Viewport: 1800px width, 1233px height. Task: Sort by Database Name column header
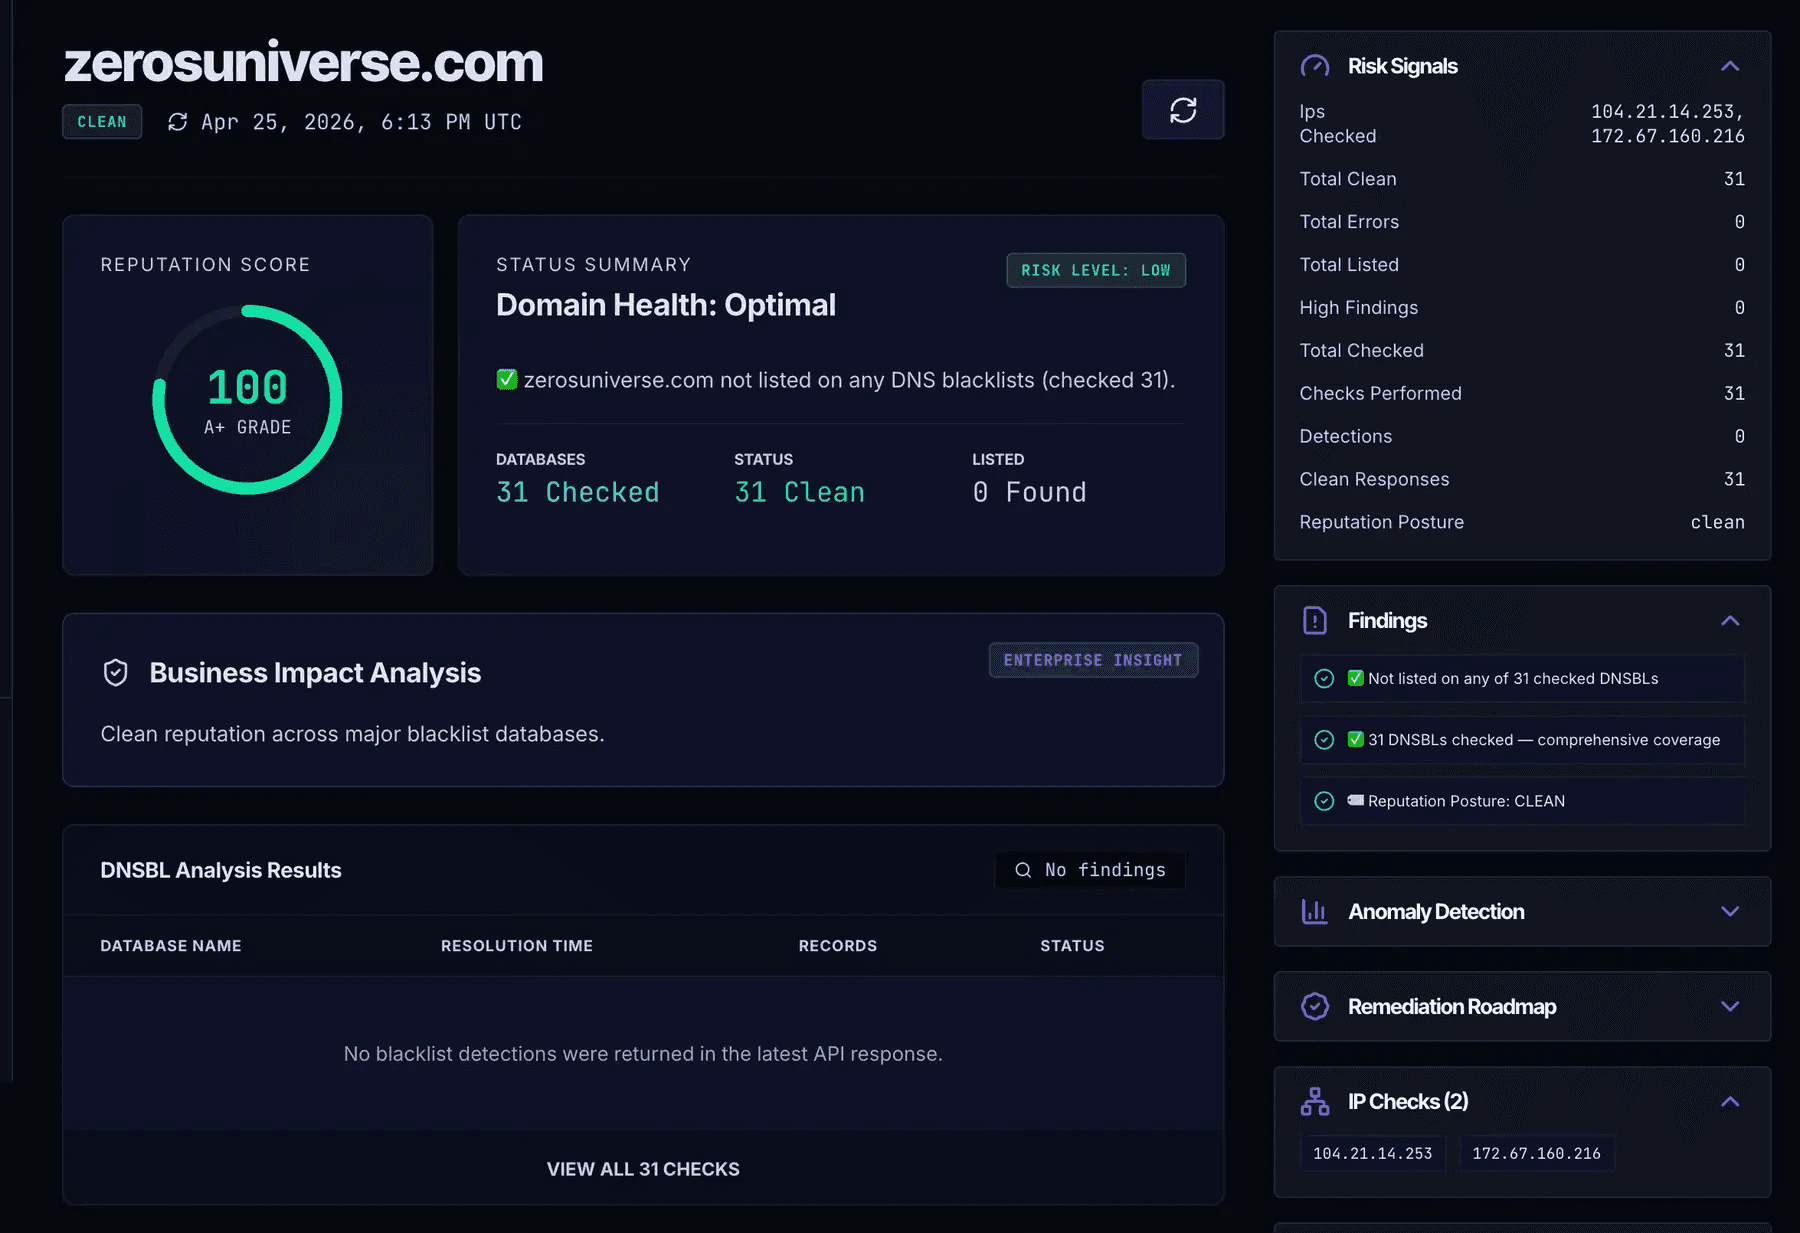coord(171,946)
